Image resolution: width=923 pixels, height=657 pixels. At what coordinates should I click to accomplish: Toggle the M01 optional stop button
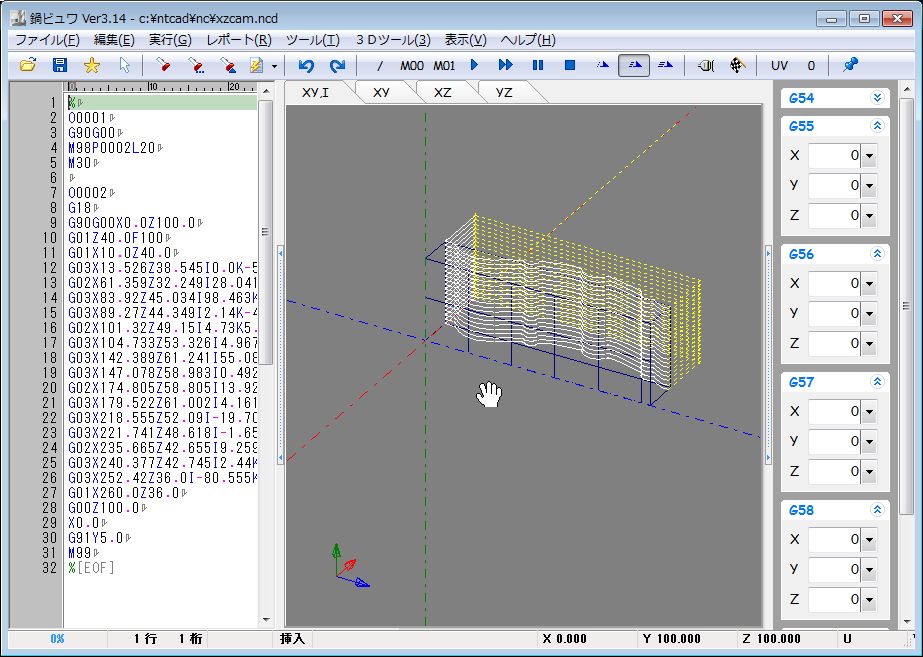[444, 65]
